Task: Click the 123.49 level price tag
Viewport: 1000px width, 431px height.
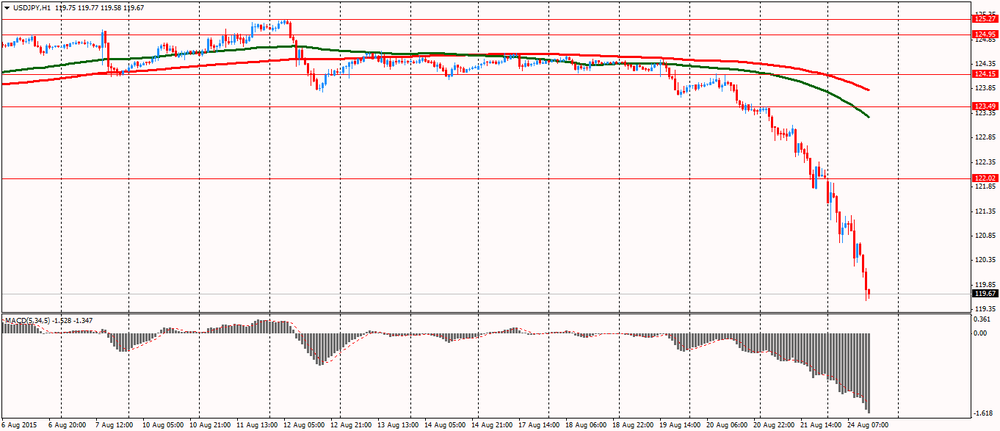Action: point(984,106)
